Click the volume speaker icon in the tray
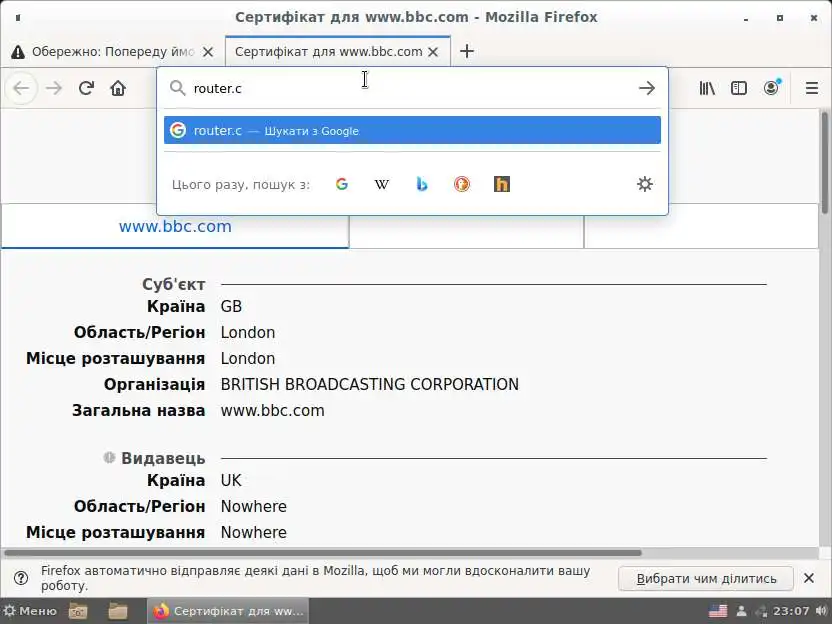Screen dimensions: 832x624 click(821, 611)
